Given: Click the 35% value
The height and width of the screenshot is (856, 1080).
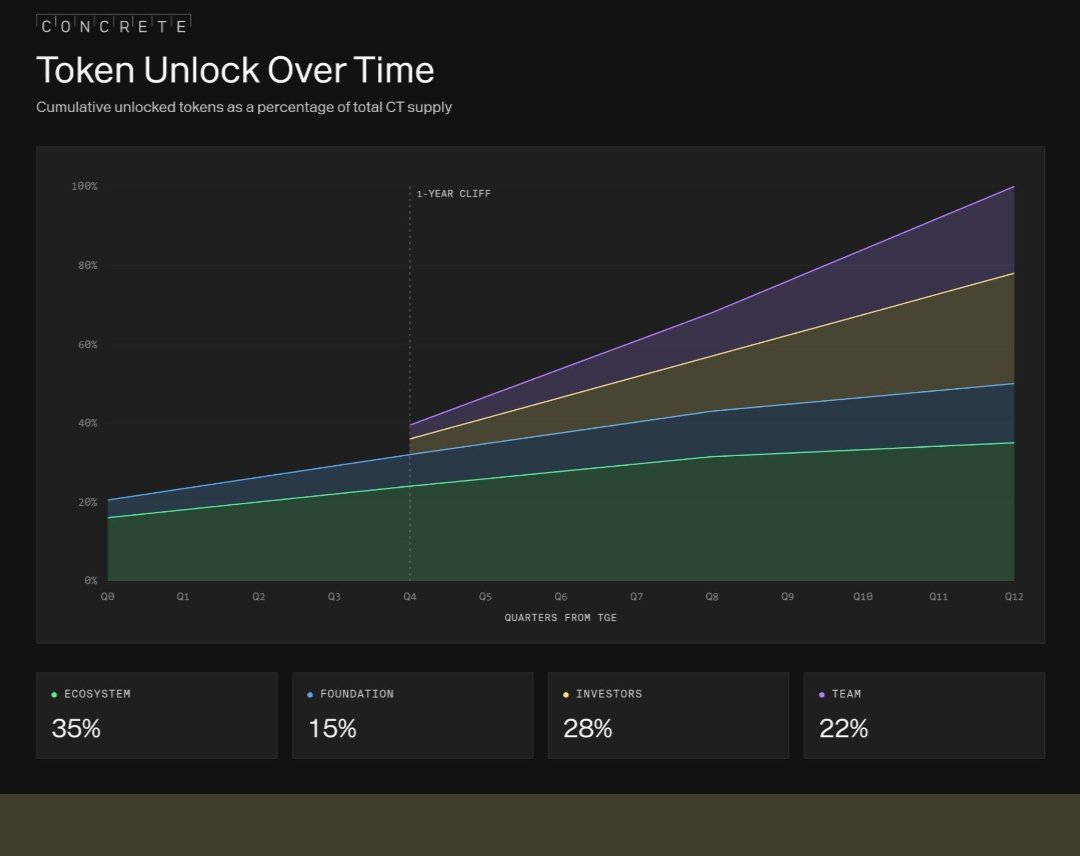Looking at the screenshot, I should coord(76,729).
